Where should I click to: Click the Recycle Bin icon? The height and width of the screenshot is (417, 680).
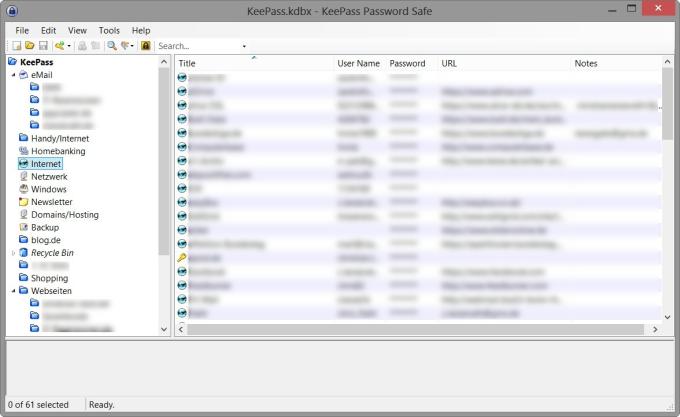click(23, 253)
